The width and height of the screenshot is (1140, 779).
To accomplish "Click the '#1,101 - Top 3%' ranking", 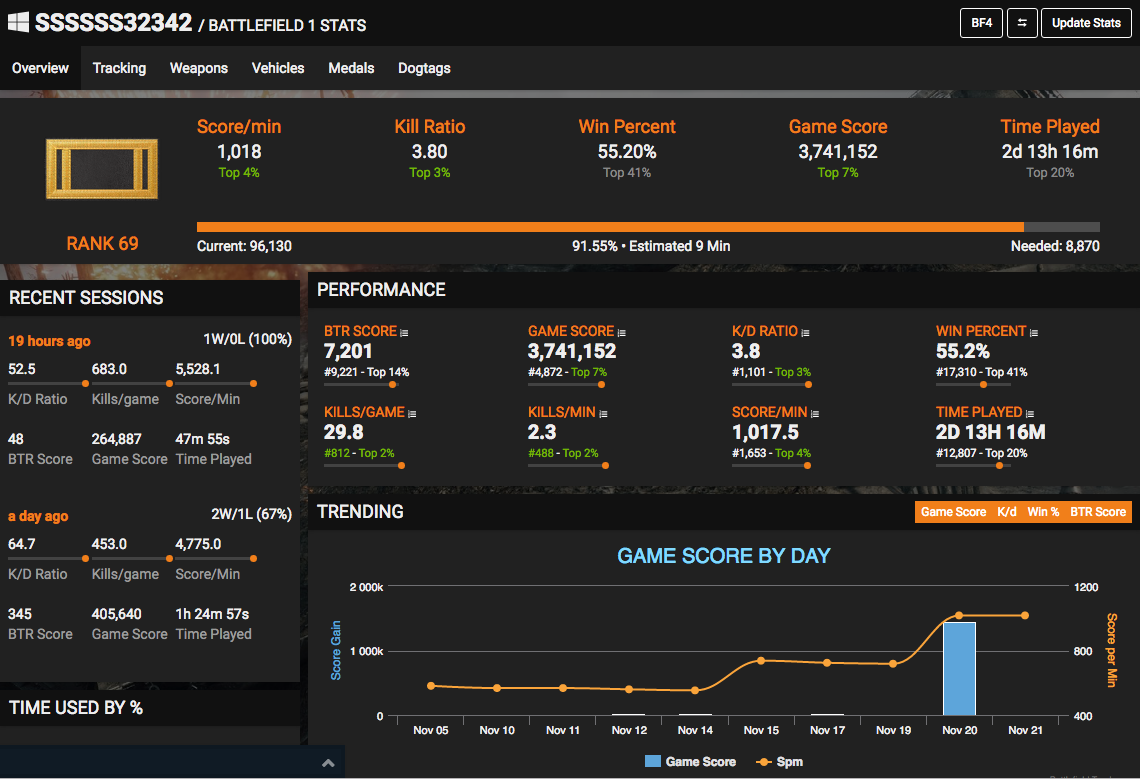I will (x=771, y=372).
